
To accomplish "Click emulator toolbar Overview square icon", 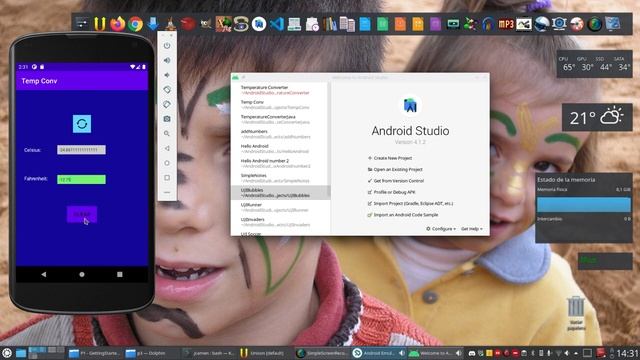I will click(x=167, y=178).
